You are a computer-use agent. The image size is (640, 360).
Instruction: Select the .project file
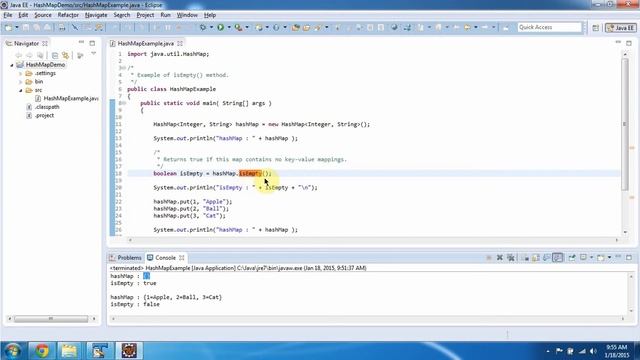click(44, 116)
